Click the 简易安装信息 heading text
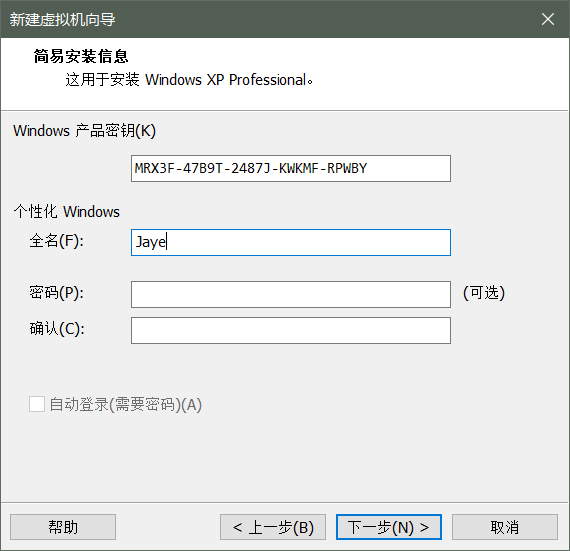This screenshot has height=551, width=570. 81,56
